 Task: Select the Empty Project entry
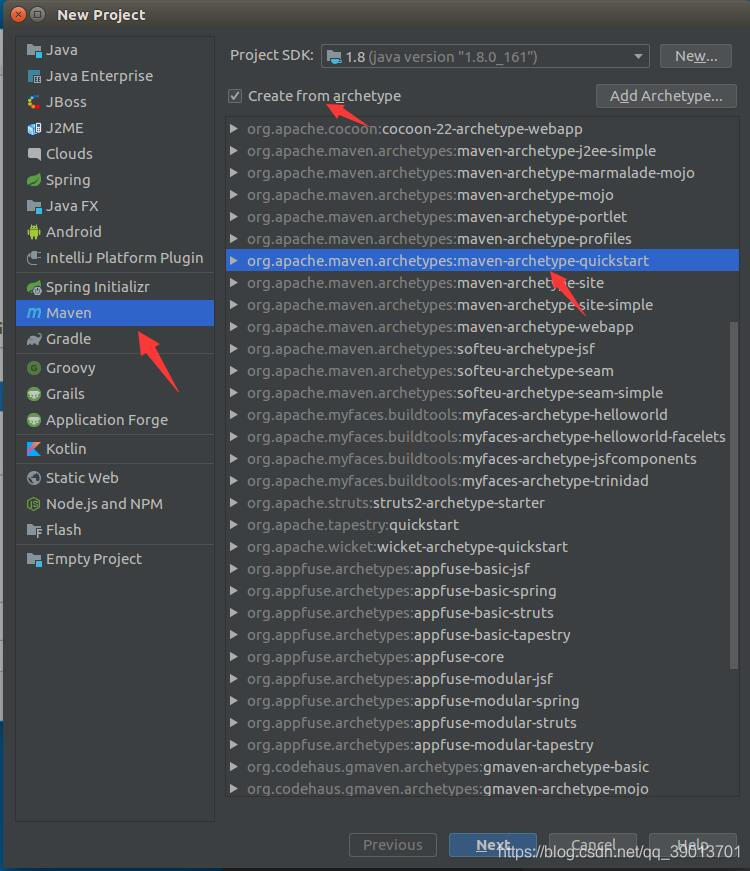115,559
